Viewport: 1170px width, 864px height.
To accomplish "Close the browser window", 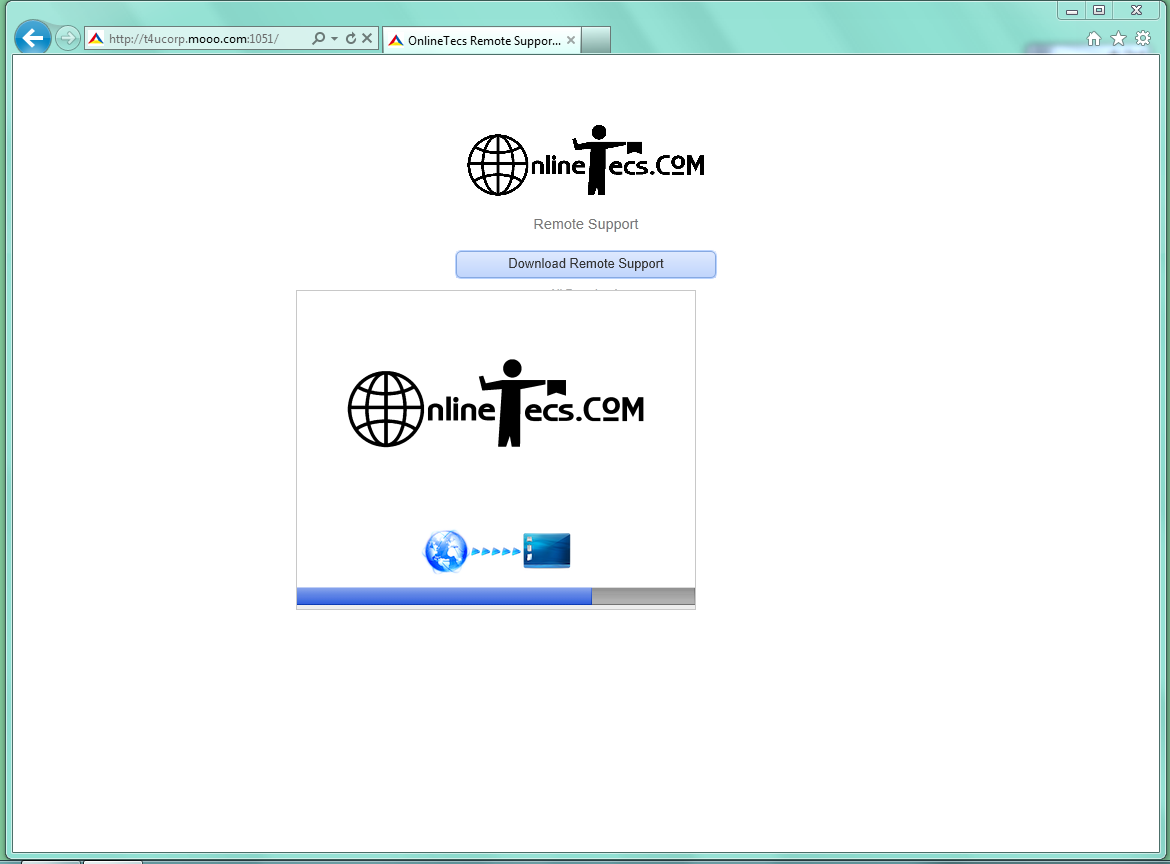I will [x=1136, y=10].
